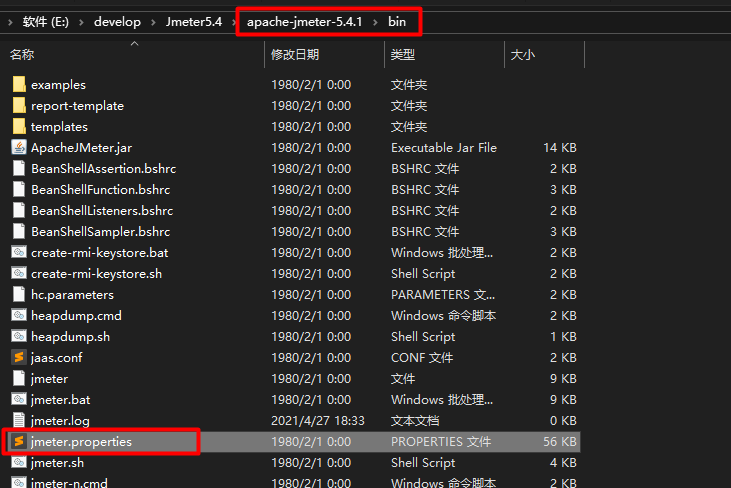Click the create-rmi-keystore.bat batch icon
The height and width of the screenshot is (488, 731).
[19, 252]
